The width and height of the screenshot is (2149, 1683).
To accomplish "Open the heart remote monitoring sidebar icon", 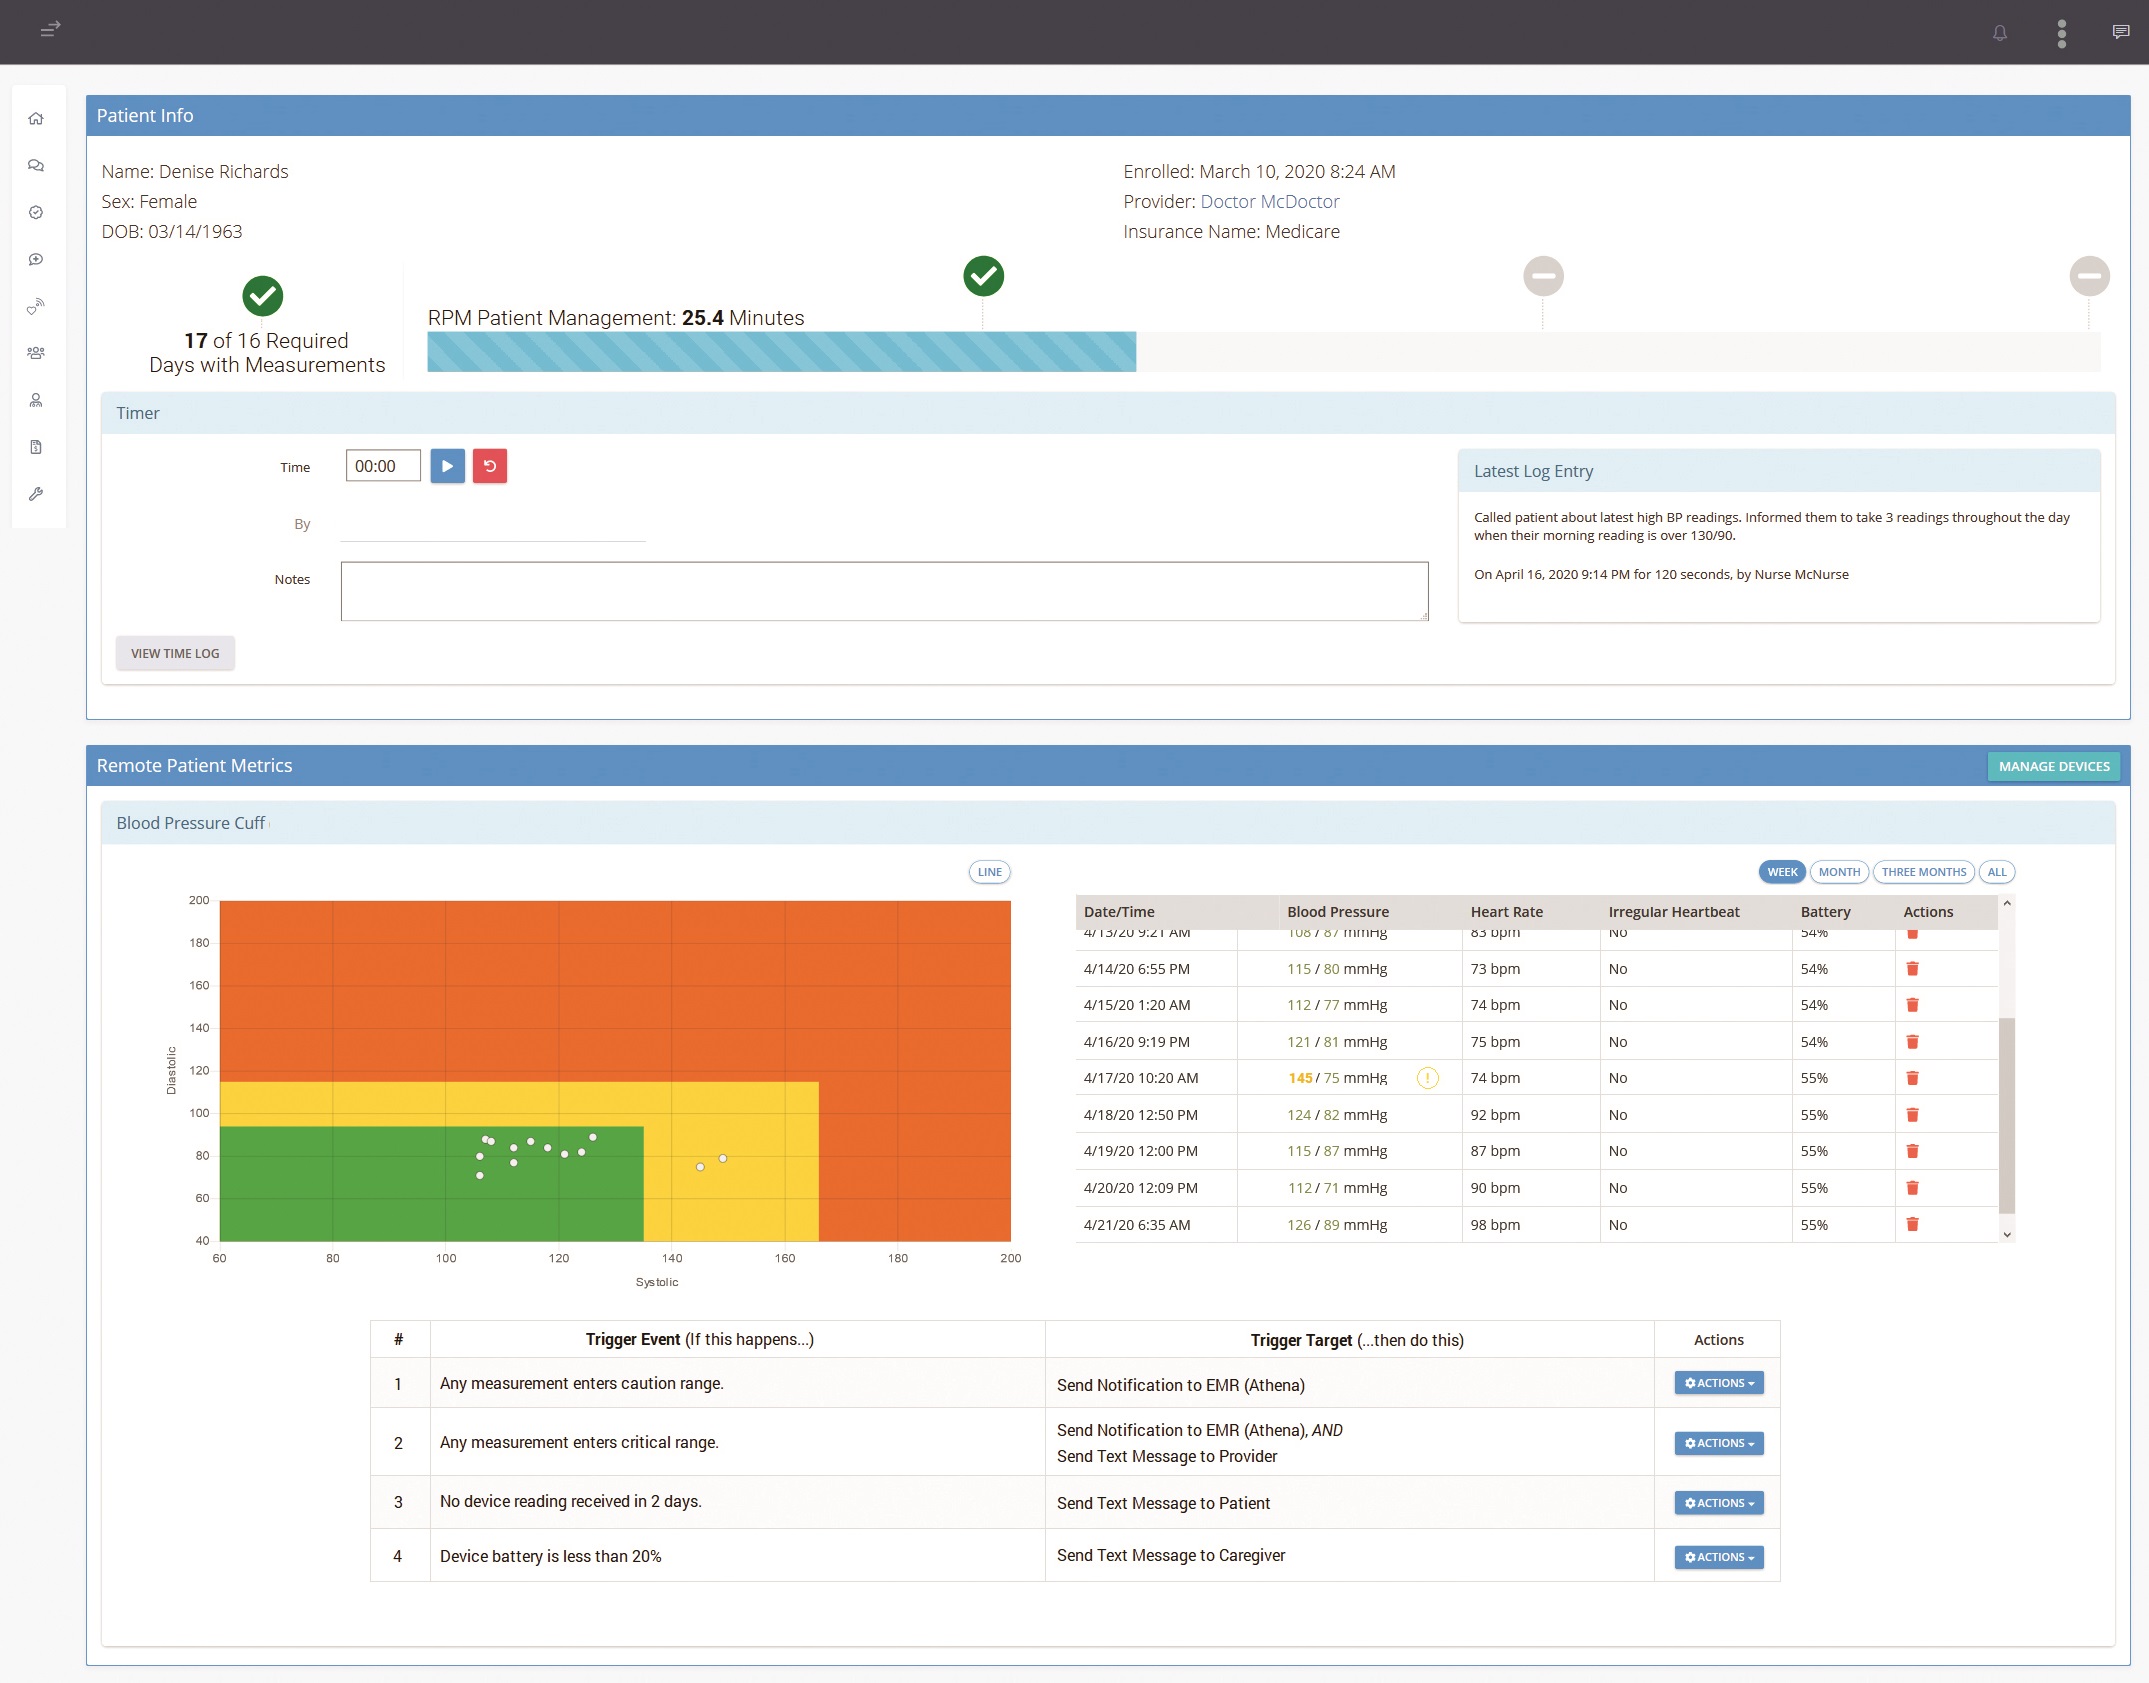I will pyautogui.click(x=36, y=306).
